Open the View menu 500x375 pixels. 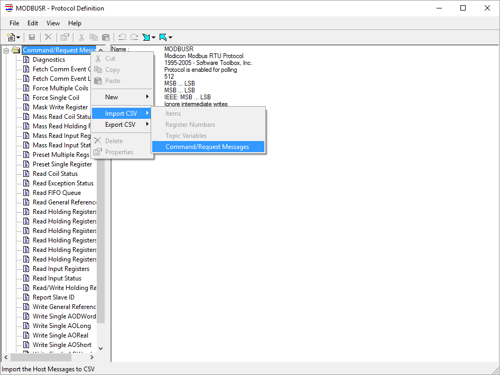[53, 23]
